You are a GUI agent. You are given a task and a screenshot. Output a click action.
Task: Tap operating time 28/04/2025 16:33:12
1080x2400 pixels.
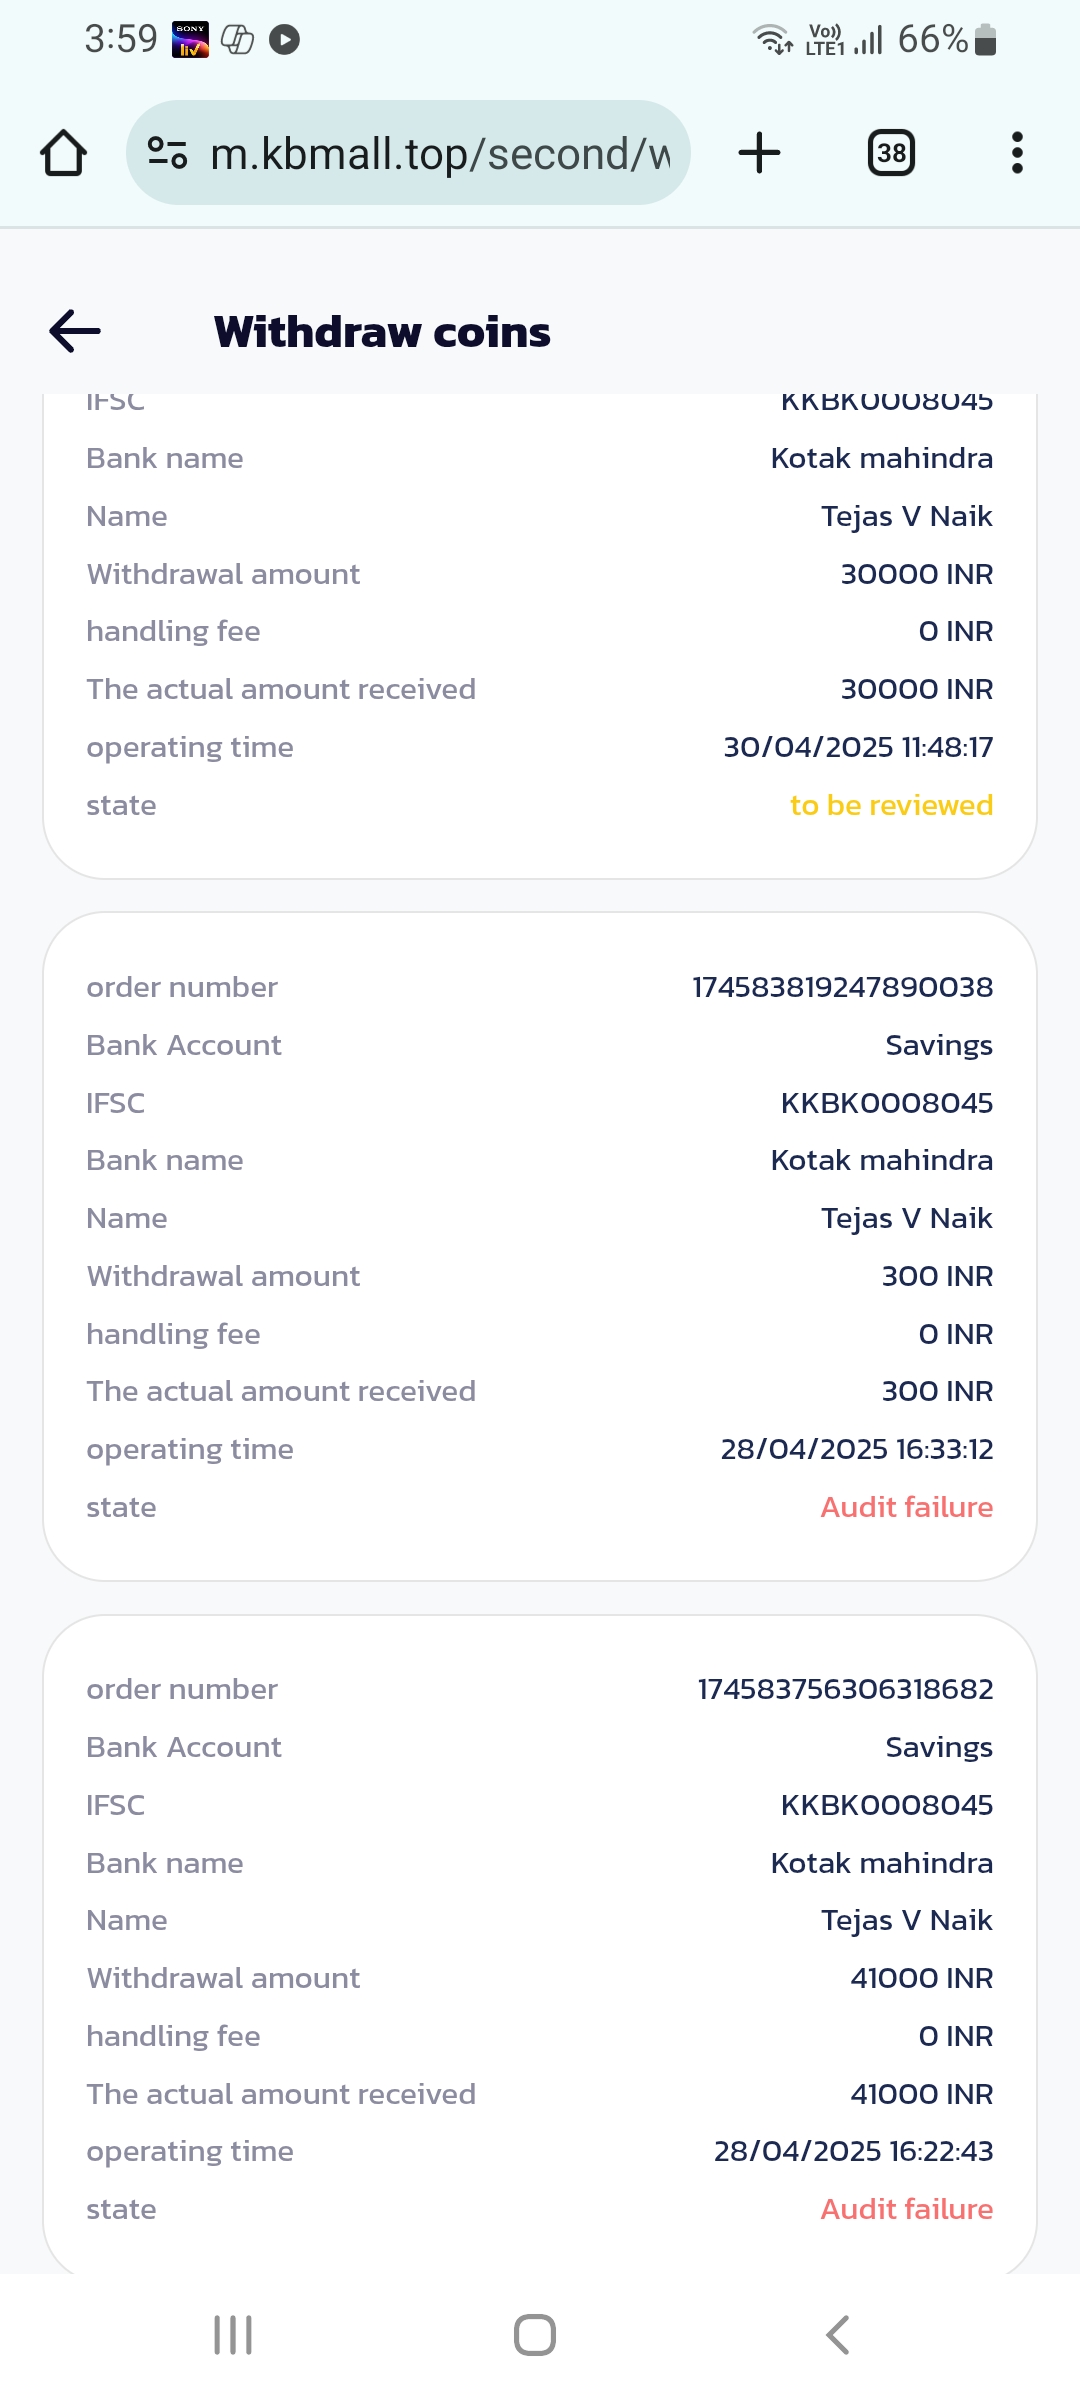[857, 1449]
